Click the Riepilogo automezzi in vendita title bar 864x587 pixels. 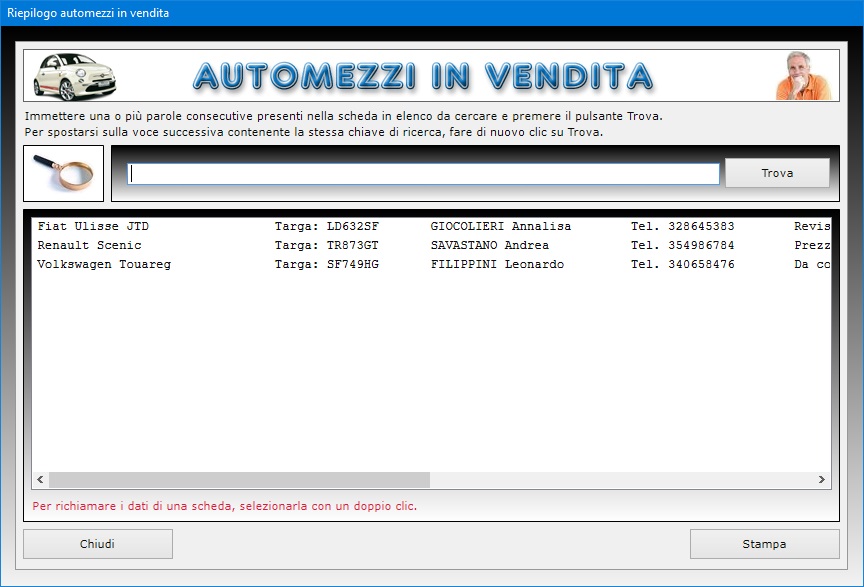(x=432, y=13)
